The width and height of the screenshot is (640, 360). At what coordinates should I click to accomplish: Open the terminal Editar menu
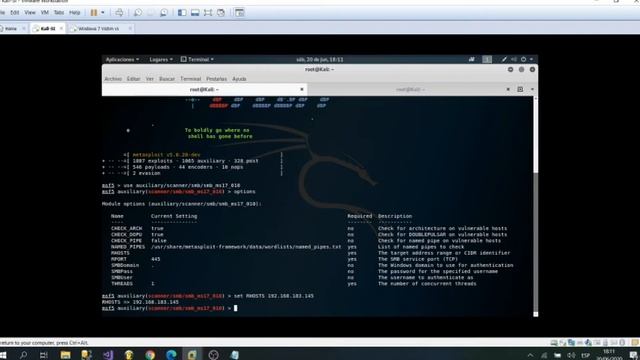coord(133,79)
